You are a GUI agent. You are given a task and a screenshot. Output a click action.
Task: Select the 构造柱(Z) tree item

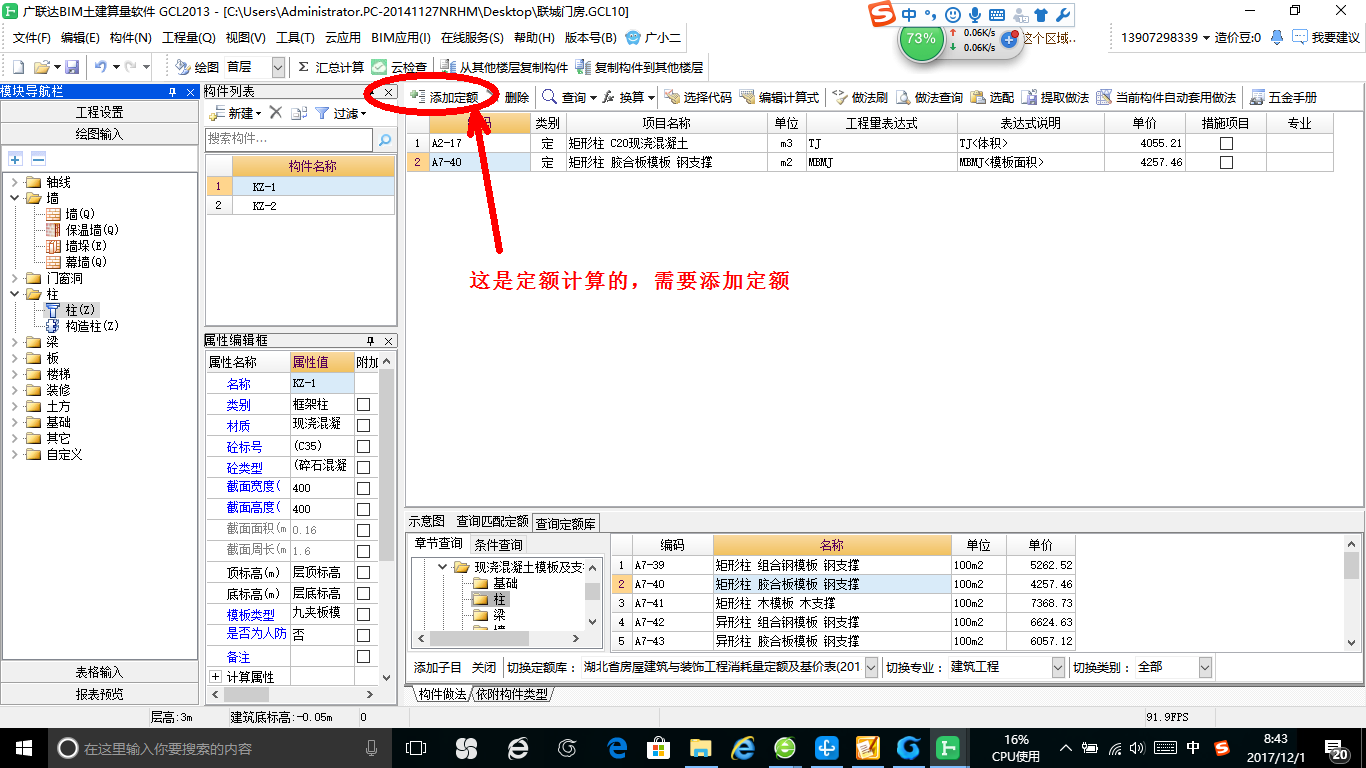pyautogui.click(x=92, y=326)
